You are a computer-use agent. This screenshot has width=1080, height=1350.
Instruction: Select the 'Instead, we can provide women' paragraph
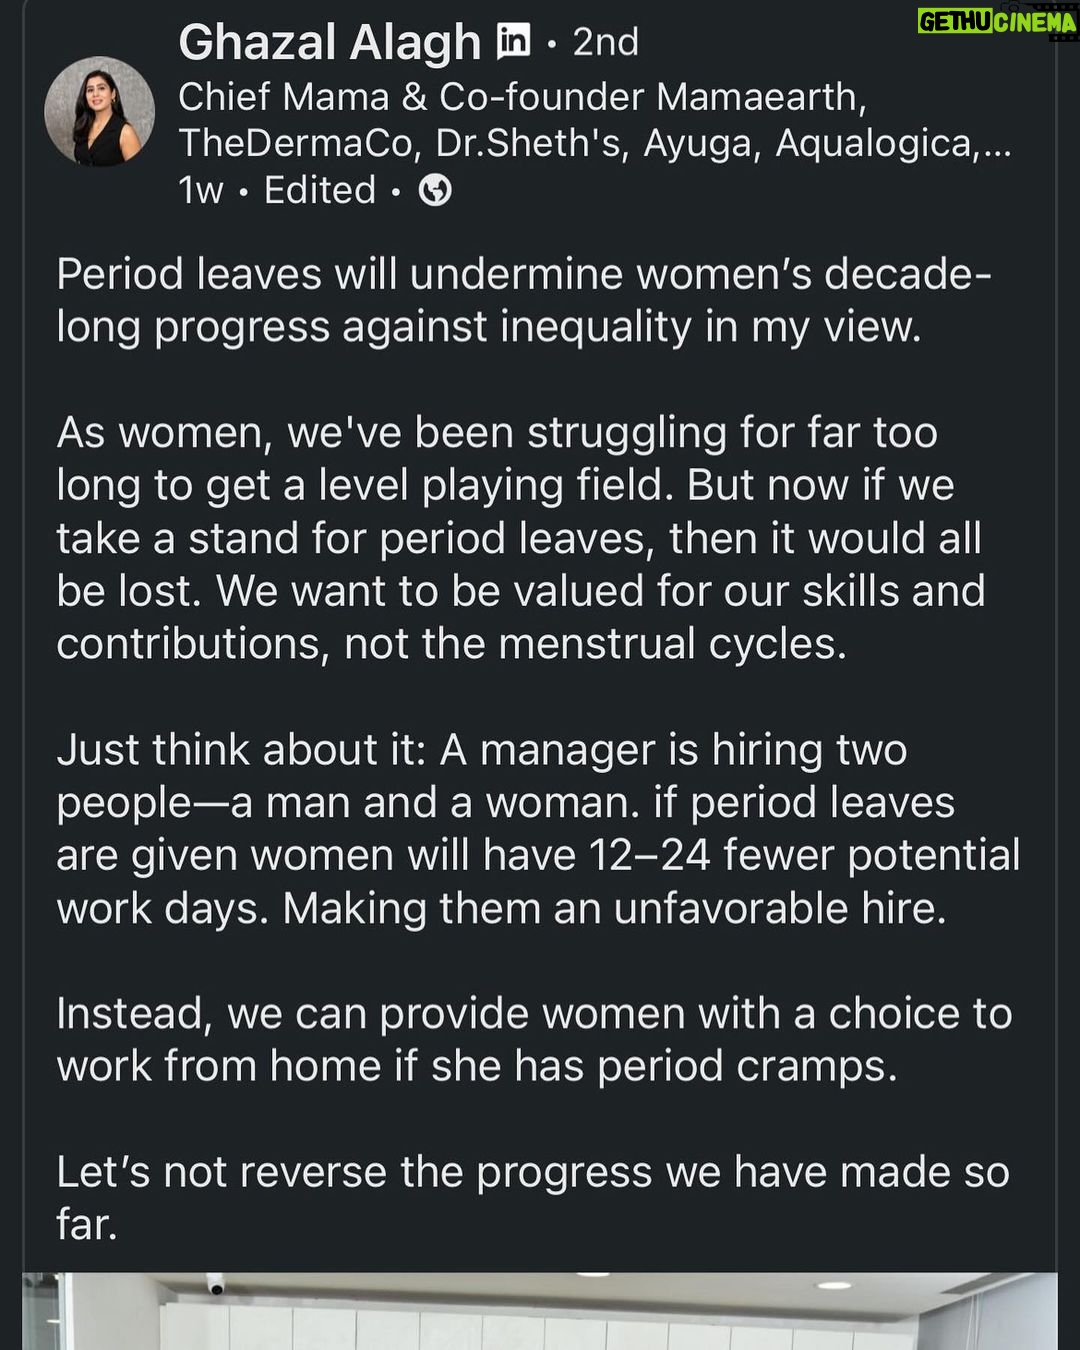tap(534, 1040)
